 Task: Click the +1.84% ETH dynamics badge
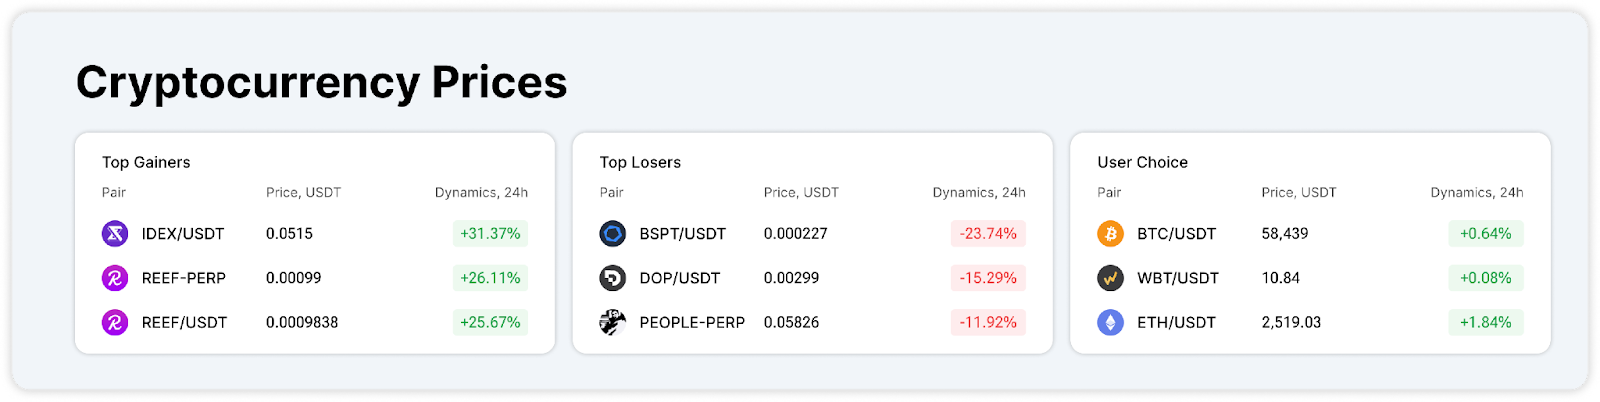pyautogui.click(x=1486, y=322)
